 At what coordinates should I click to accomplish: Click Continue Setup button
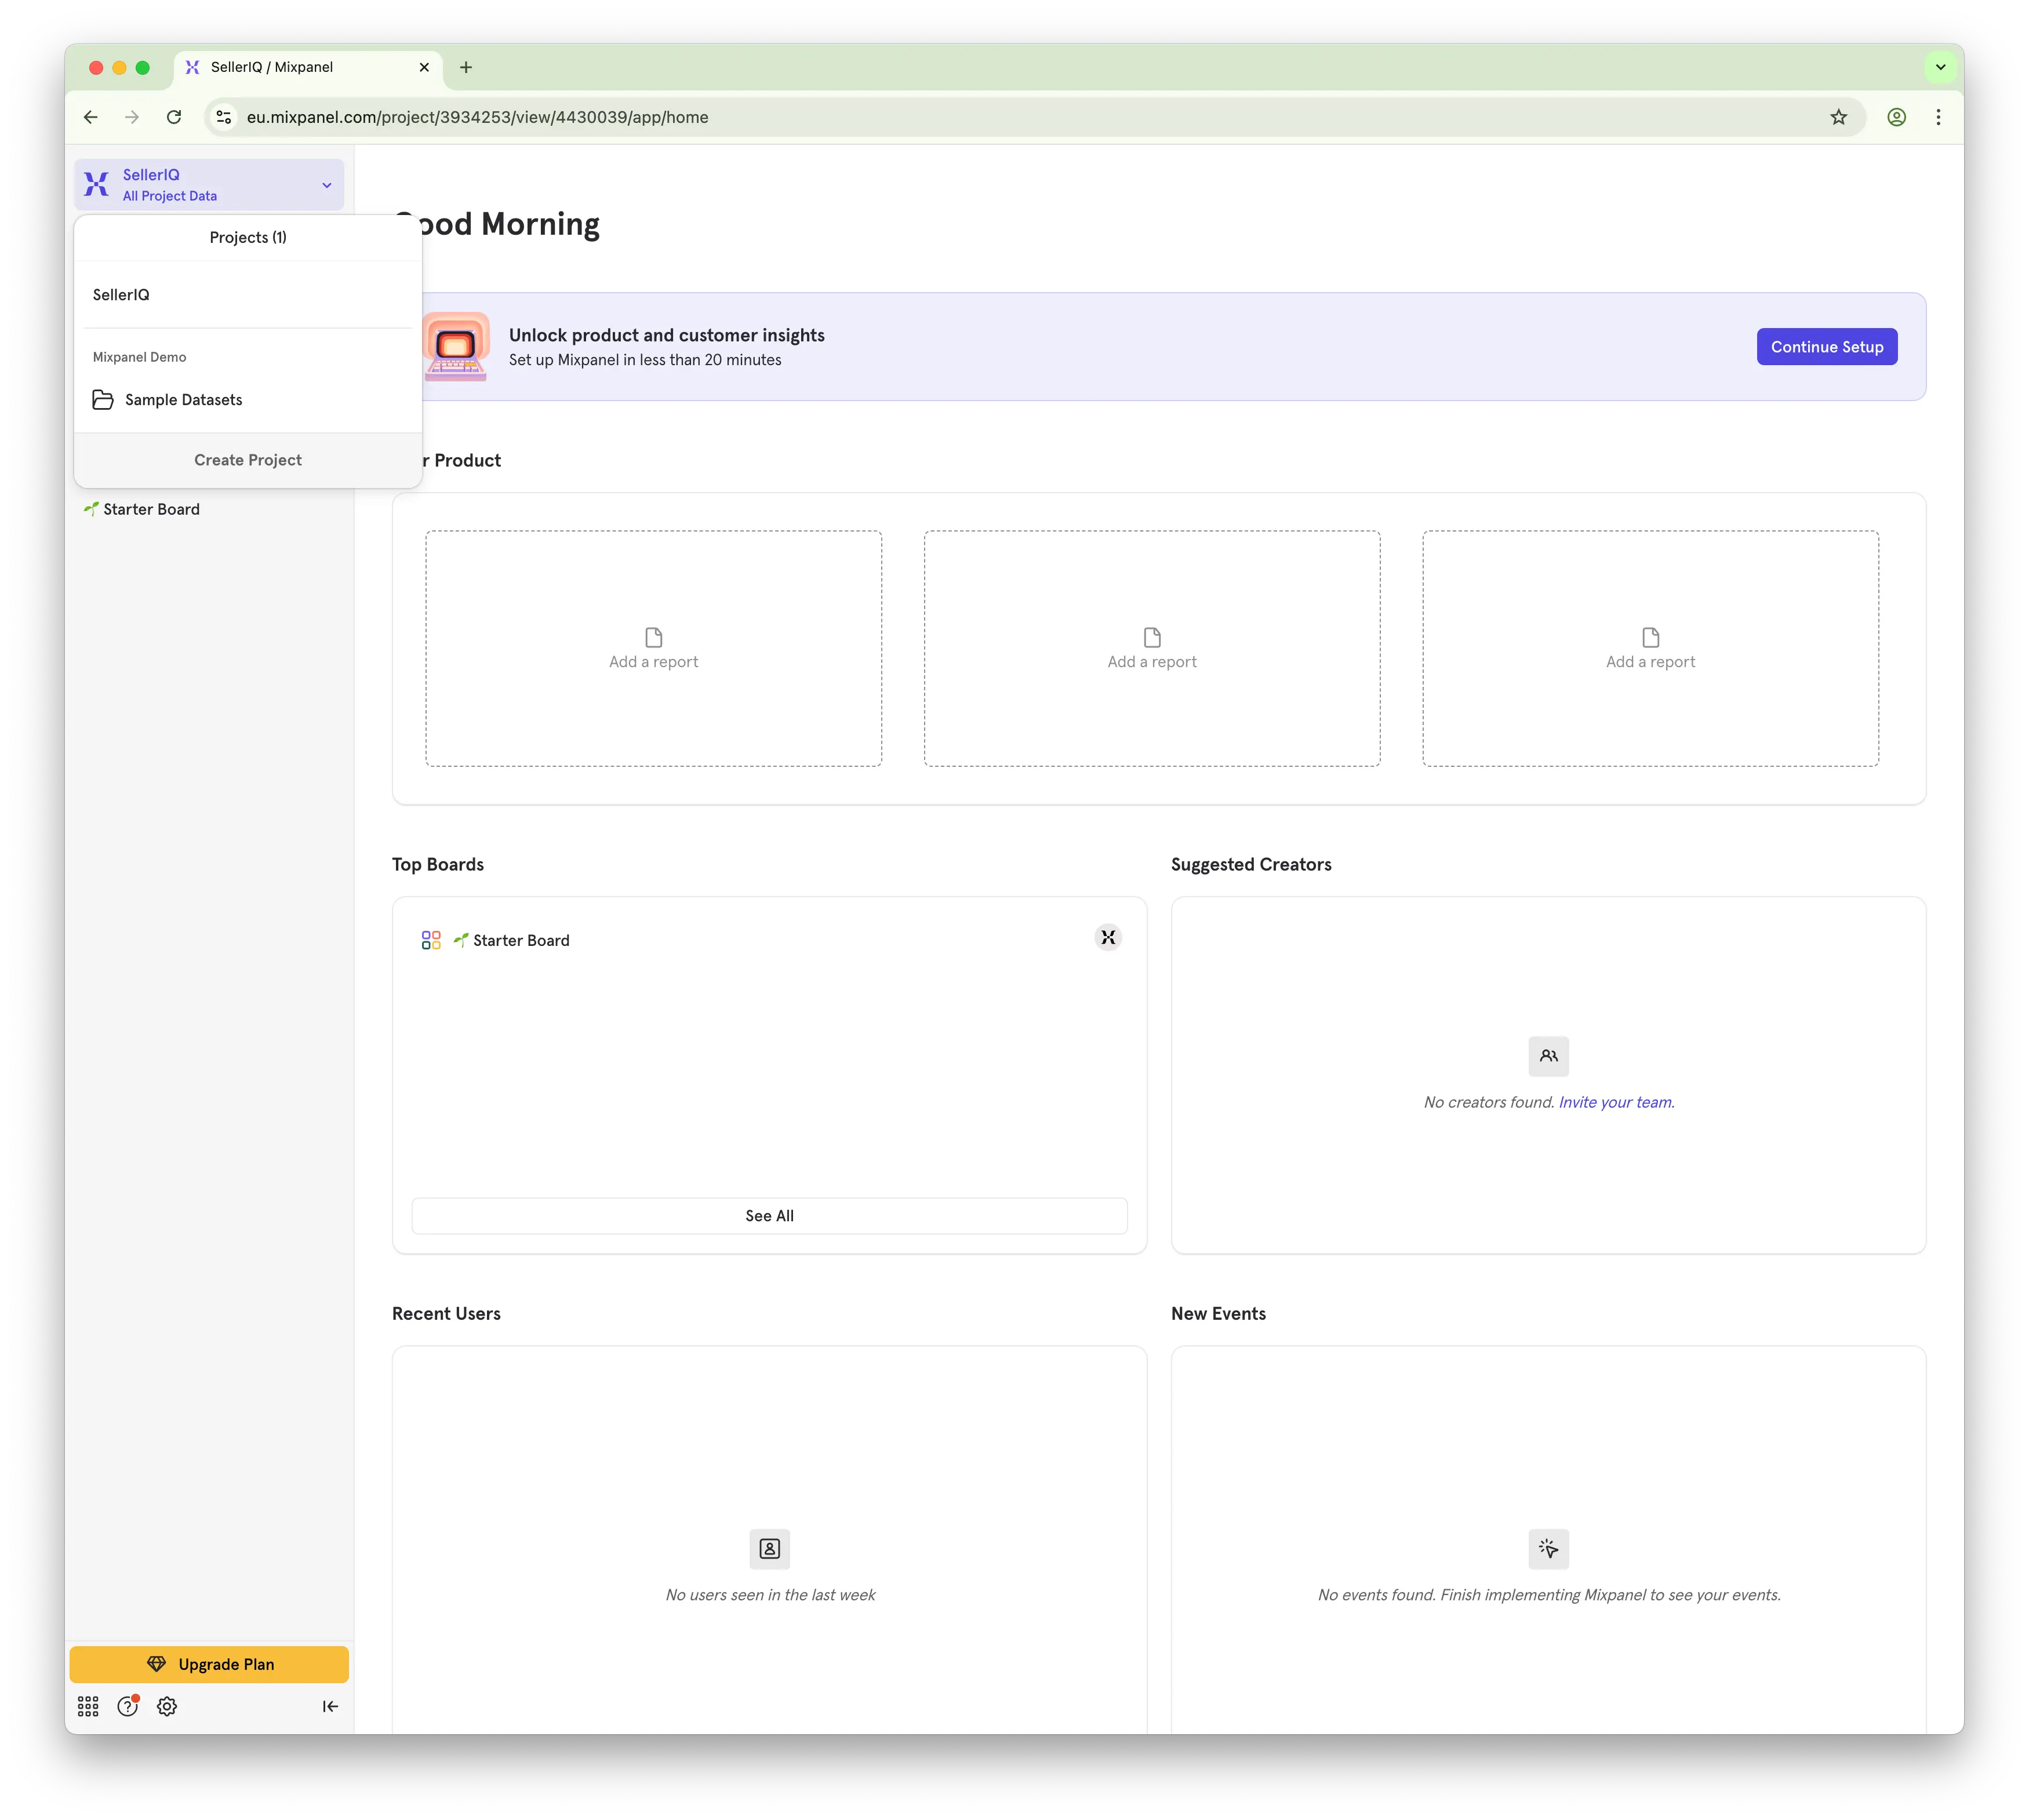click(x=1827, y=347)
